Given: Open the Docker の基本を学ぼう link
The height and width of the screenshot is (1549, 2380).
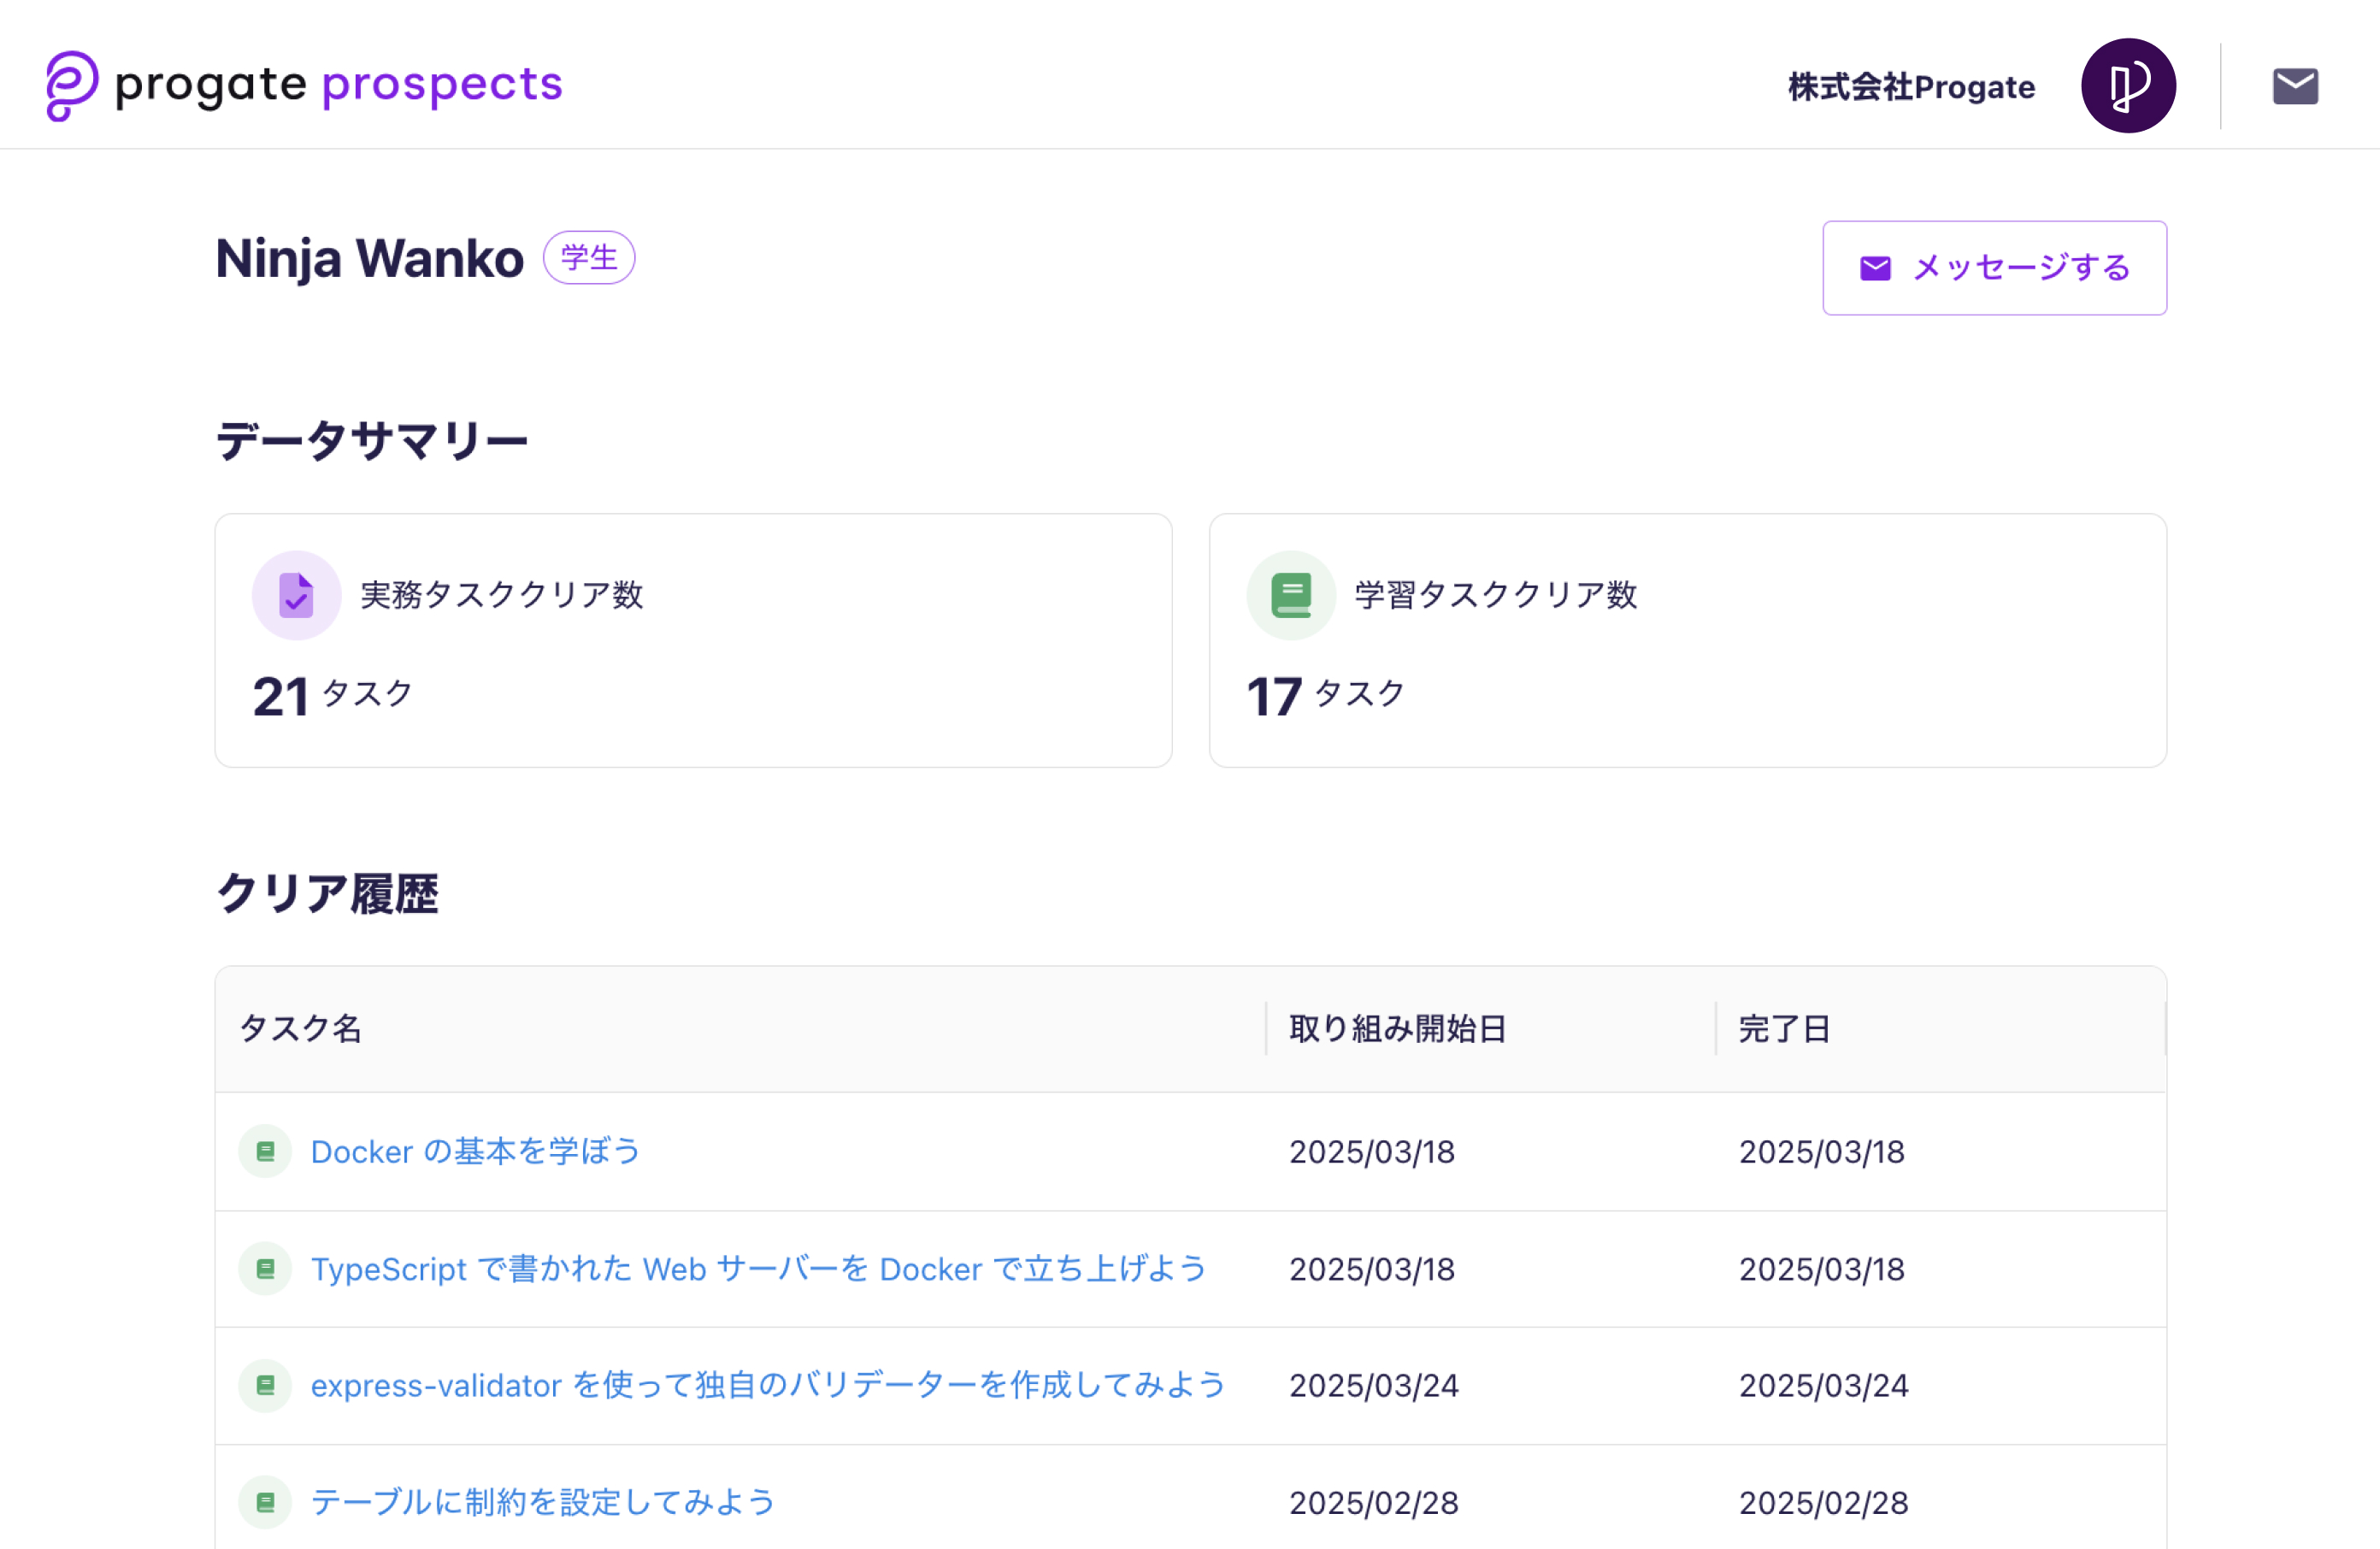Looking at the screenshot, I should [x=475, y=1152].
